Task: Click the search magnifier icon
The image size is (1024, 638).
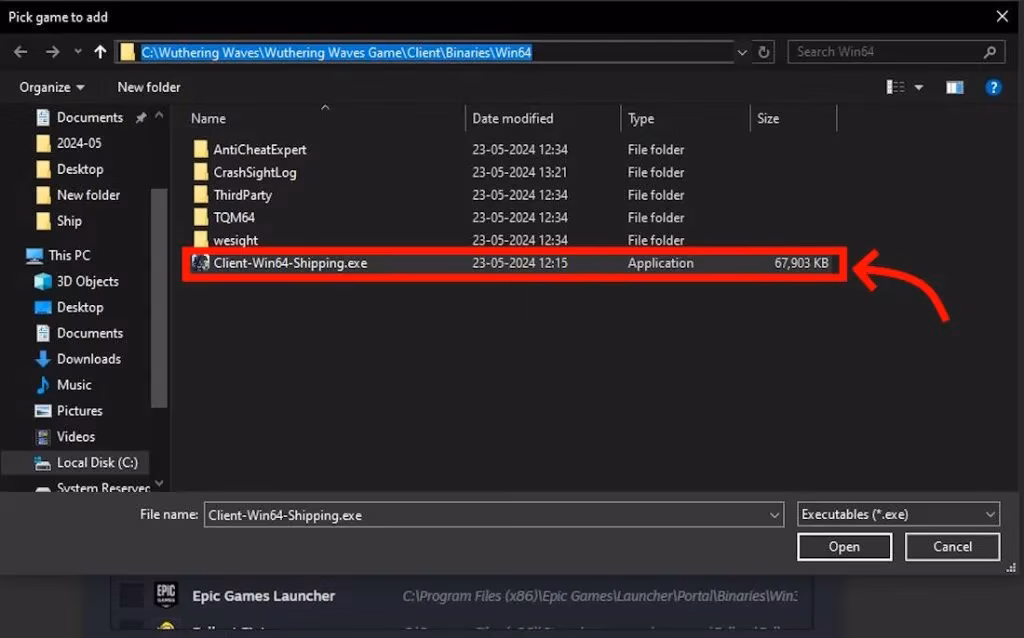Action: tap(990, 52)
